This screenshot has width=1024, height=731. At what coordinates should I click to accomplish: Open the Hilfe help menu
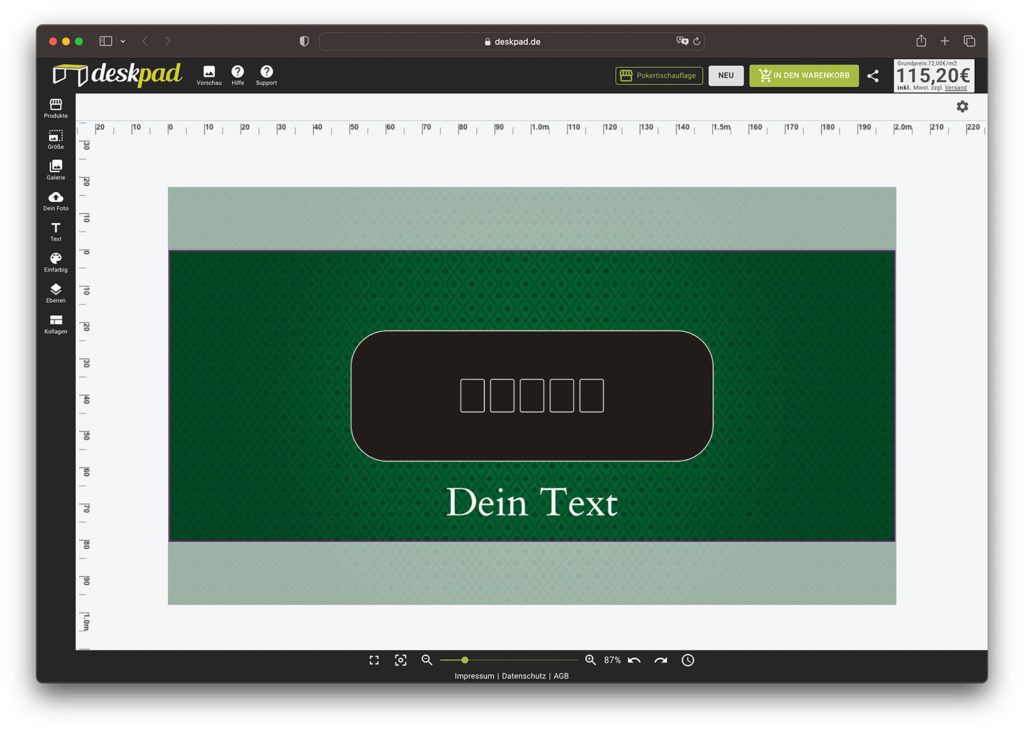(x=238, y=75)
